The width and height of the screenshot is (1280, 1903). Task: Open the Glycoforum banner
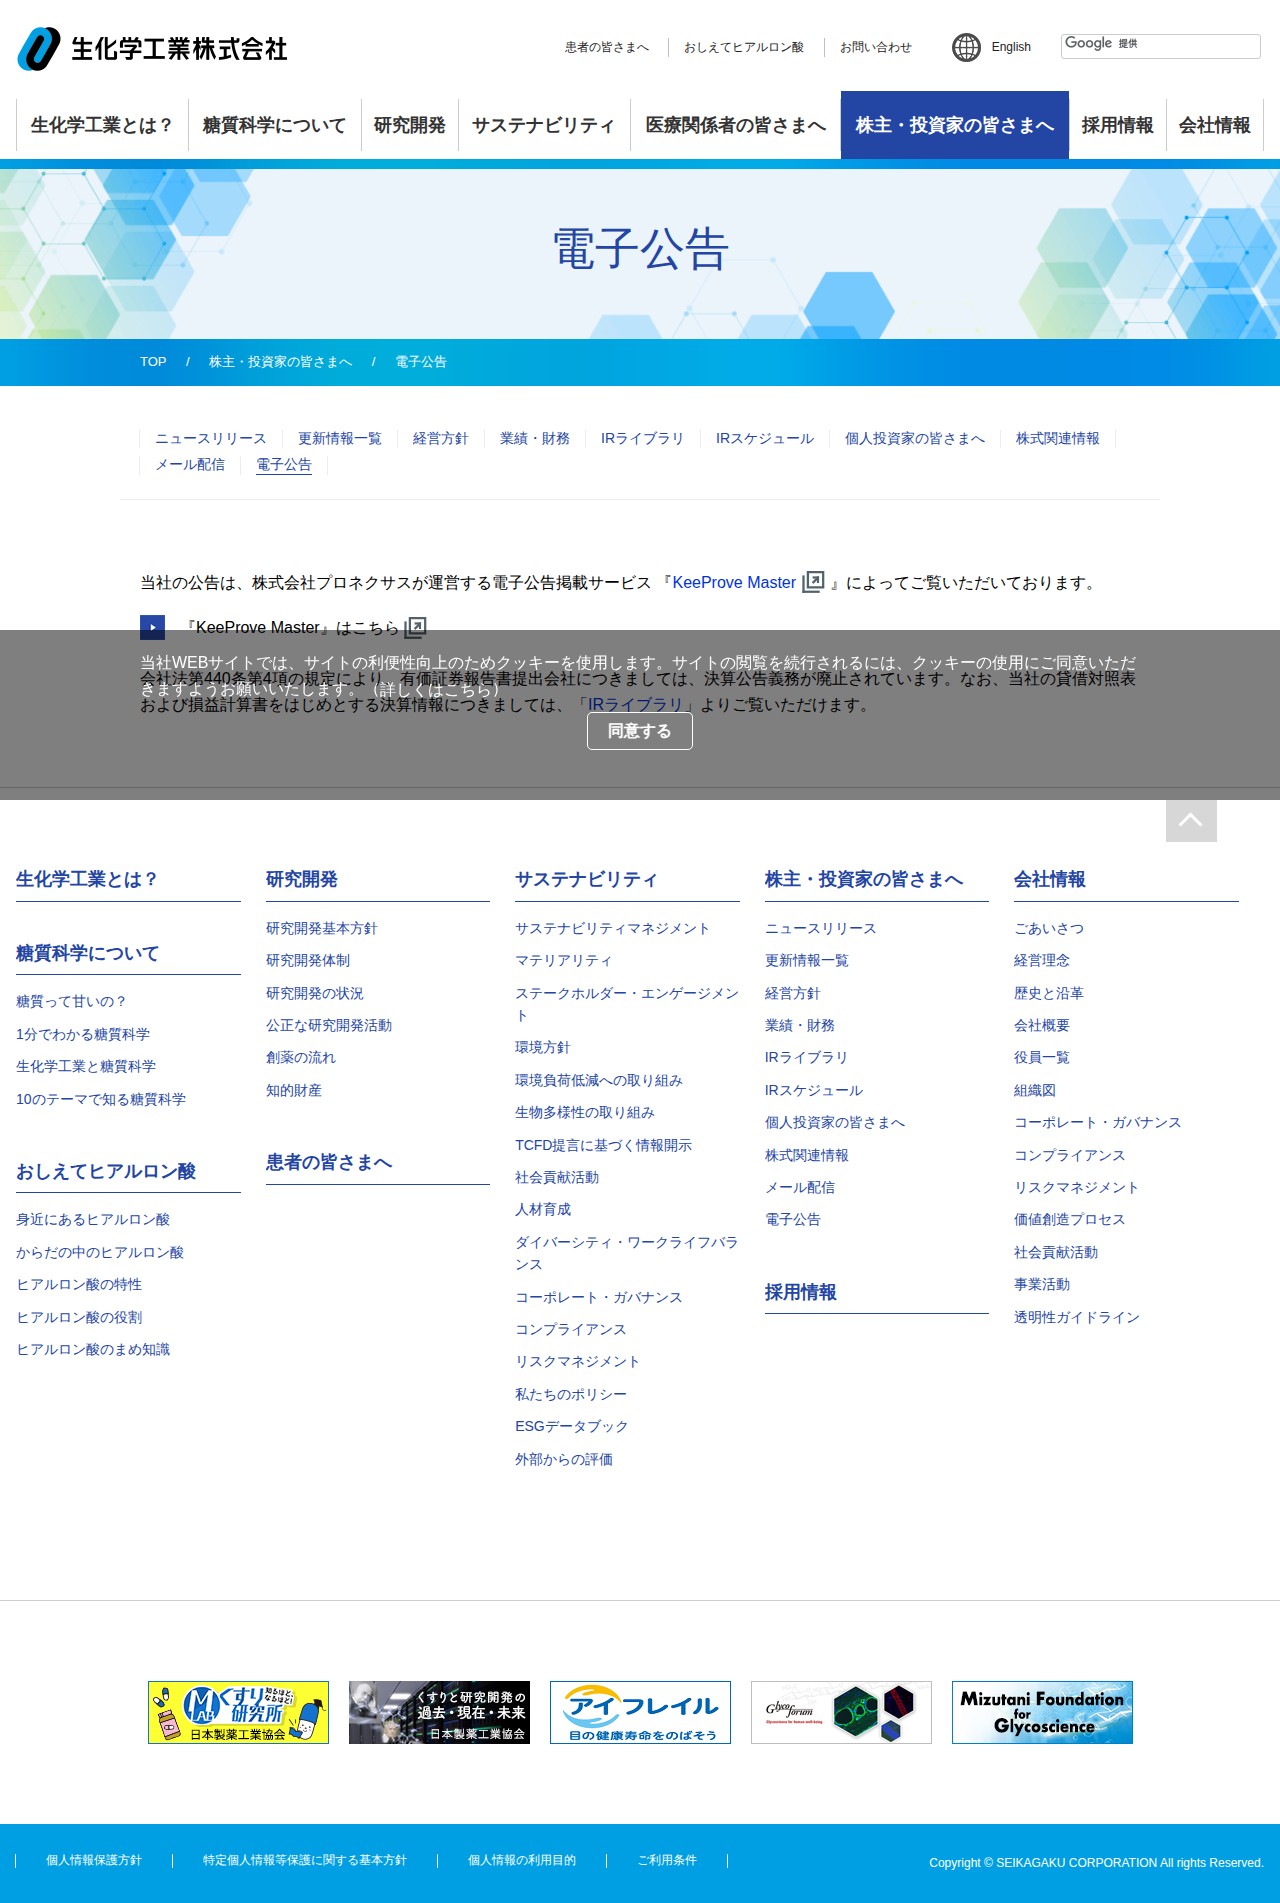click(841, 1712)
